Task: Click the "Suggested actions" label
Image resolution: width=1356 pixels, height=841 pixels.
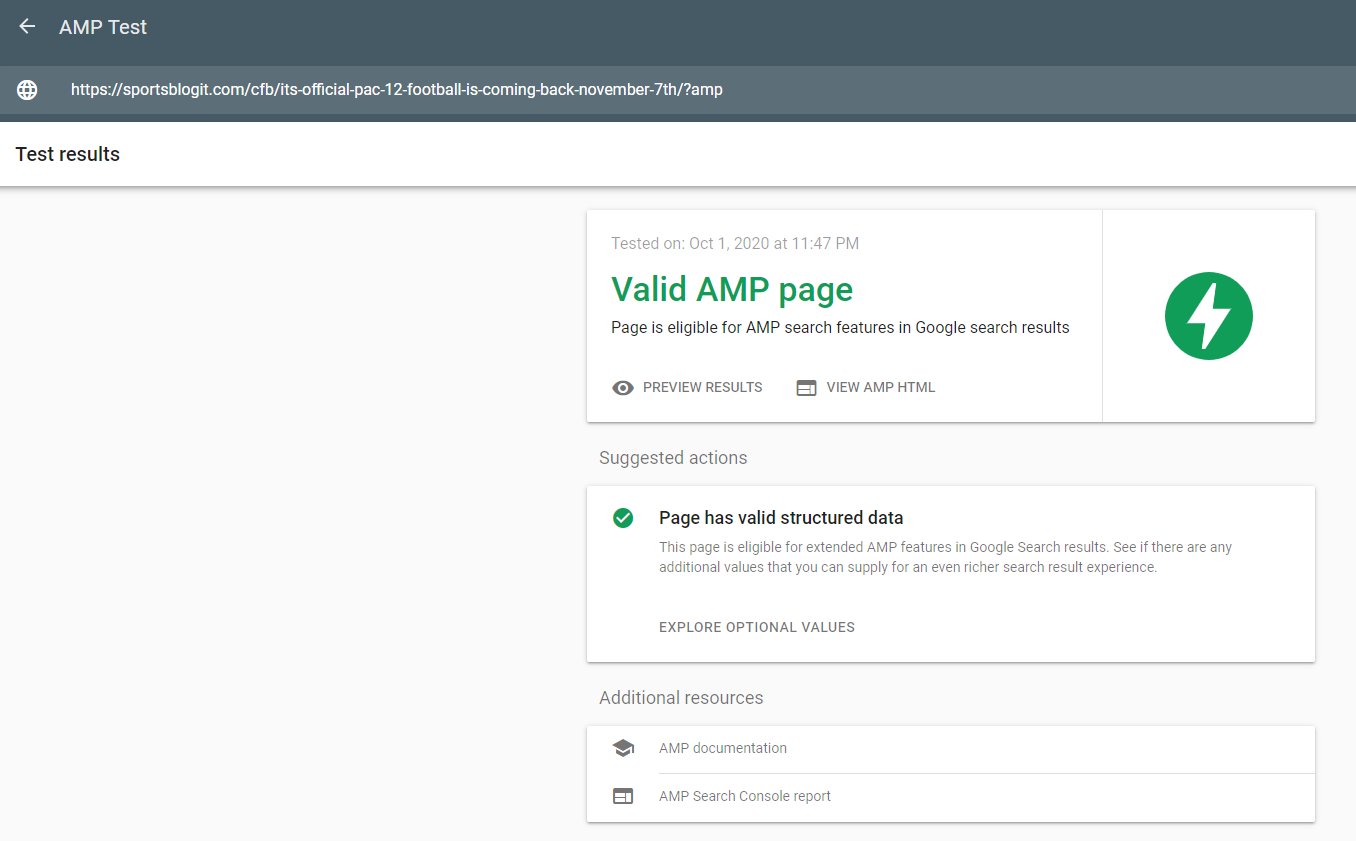Action: pyautogui.click(x=673, y=458)
